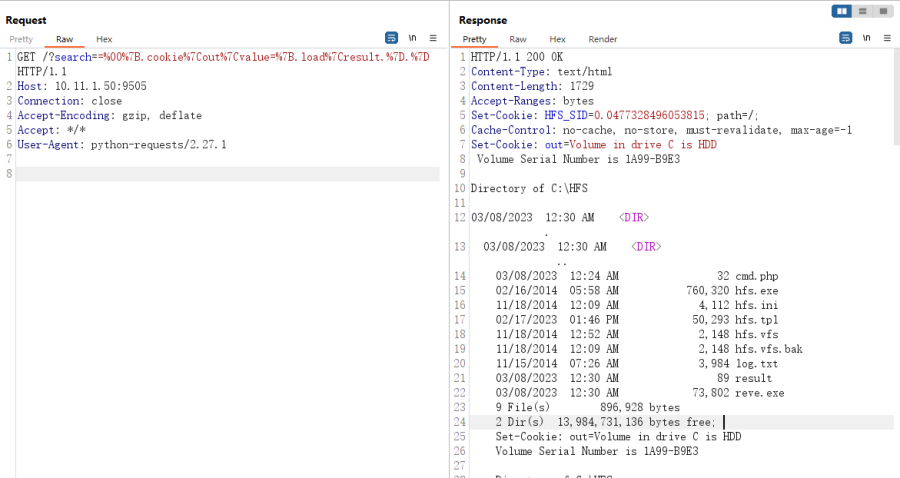Click the Content-Length: 1729 line
900x478 pixels.
532,86
